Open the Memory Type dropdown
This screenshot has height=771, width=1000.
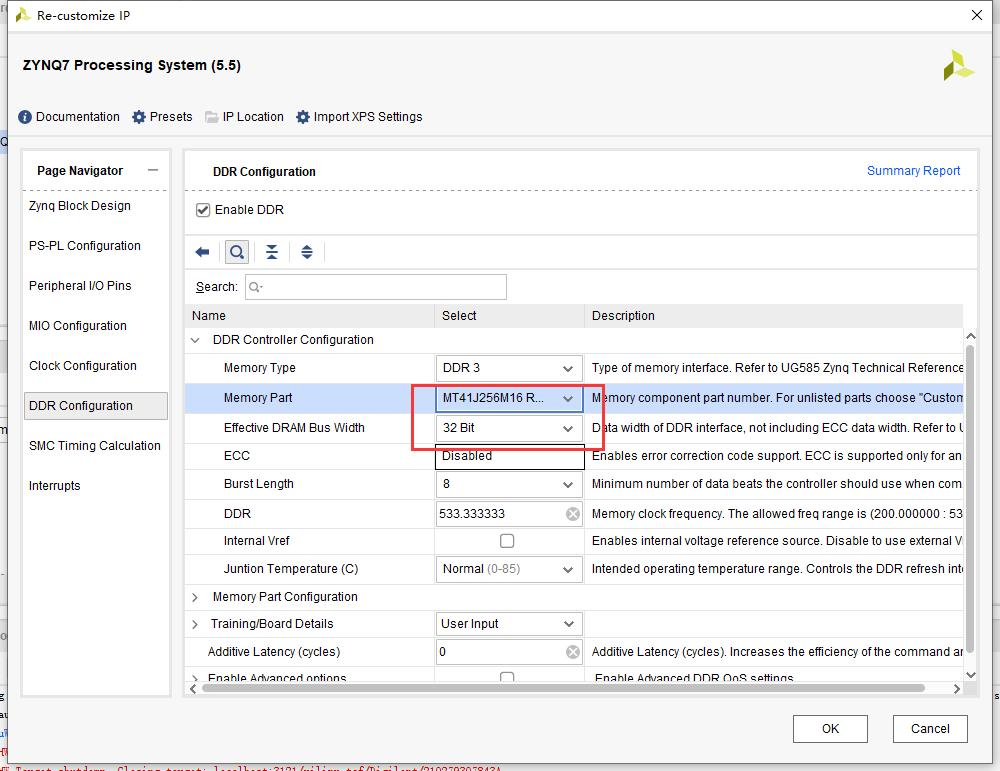(509, 368)
